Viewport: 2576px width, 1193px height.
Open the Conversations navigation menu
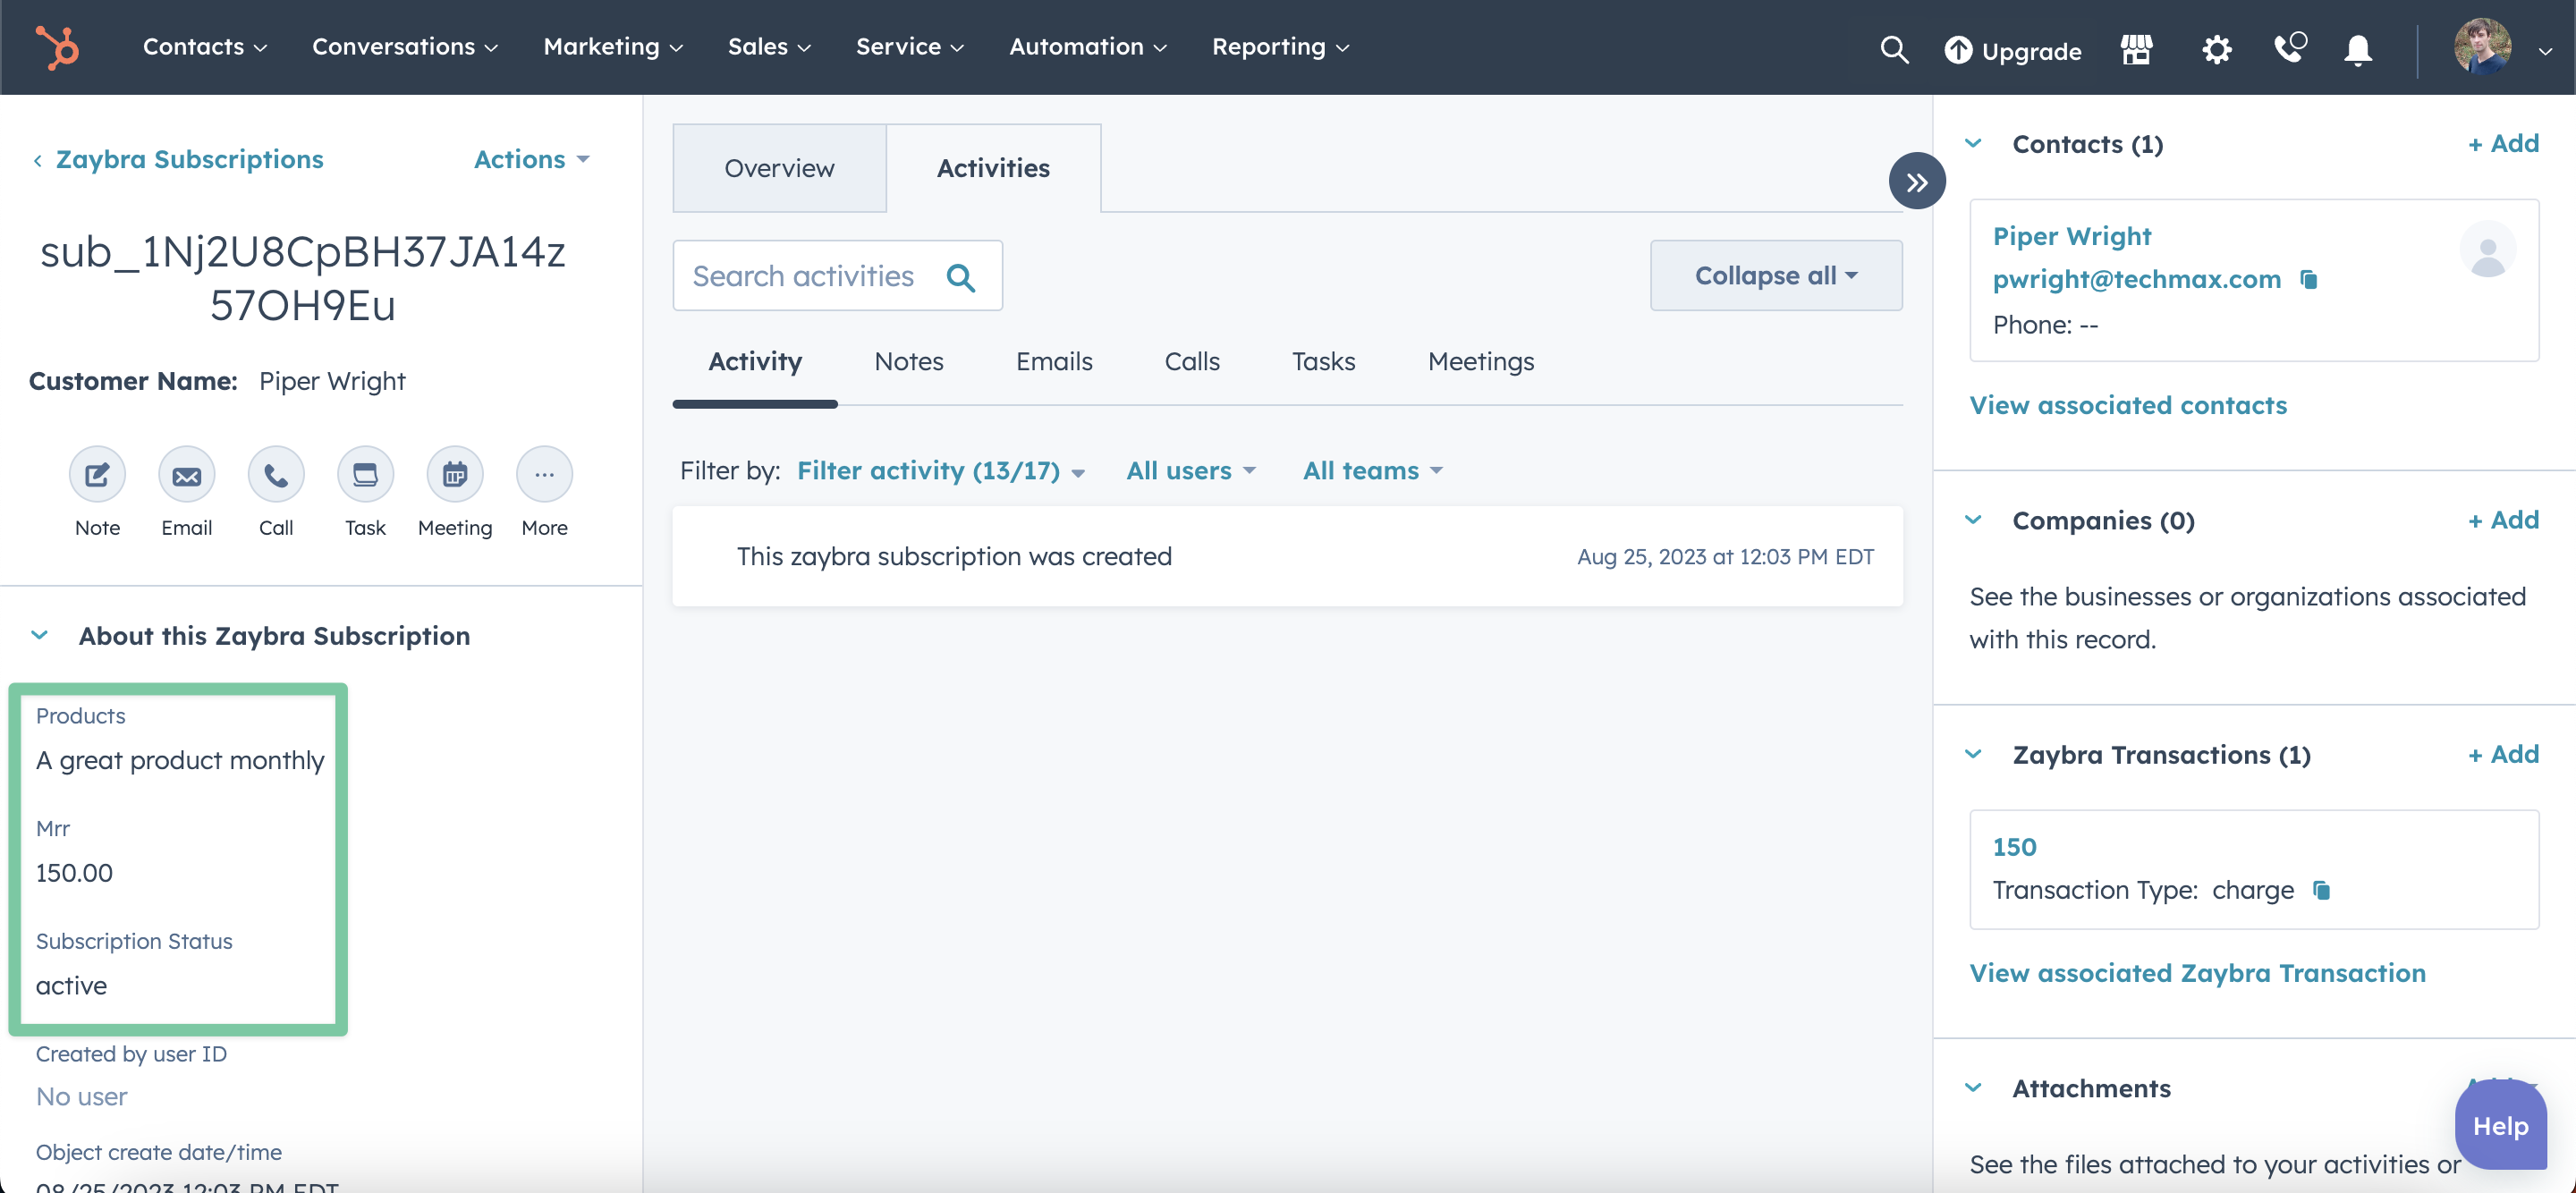pyautogui.click(x=404, y=47)
